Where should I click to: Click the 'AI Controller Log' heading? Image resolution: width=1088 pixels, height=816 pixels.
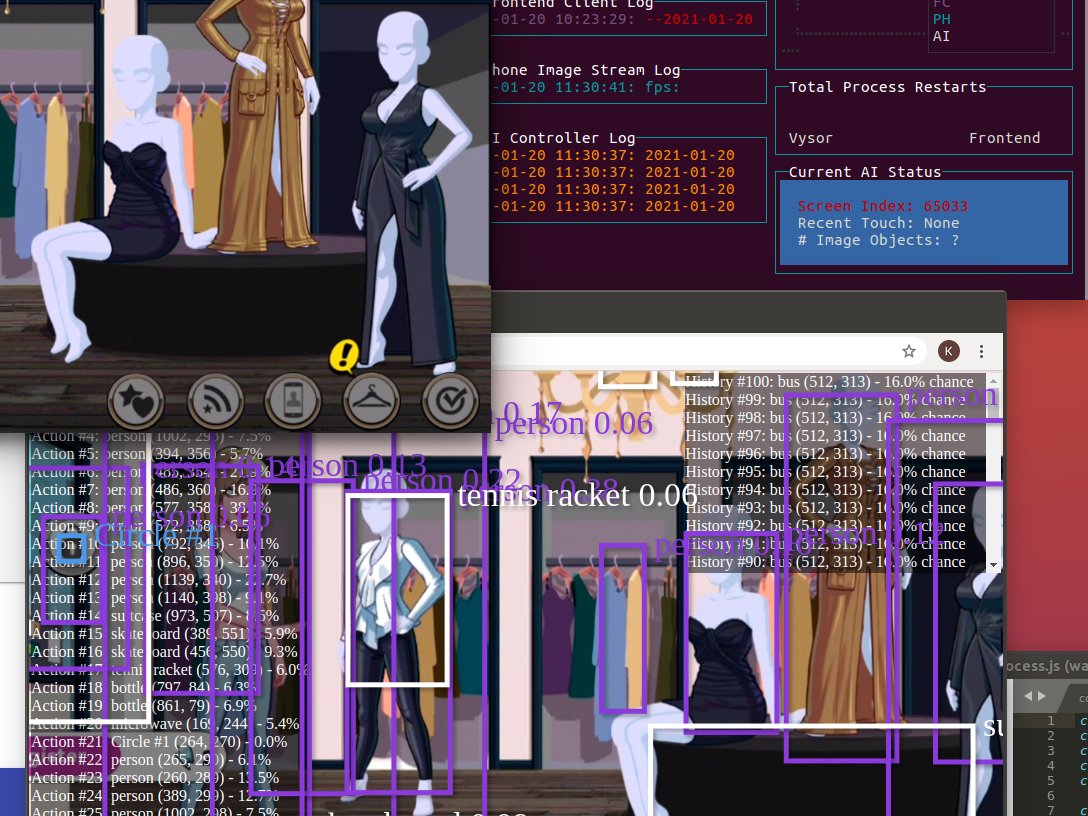(x=563, y=138)
